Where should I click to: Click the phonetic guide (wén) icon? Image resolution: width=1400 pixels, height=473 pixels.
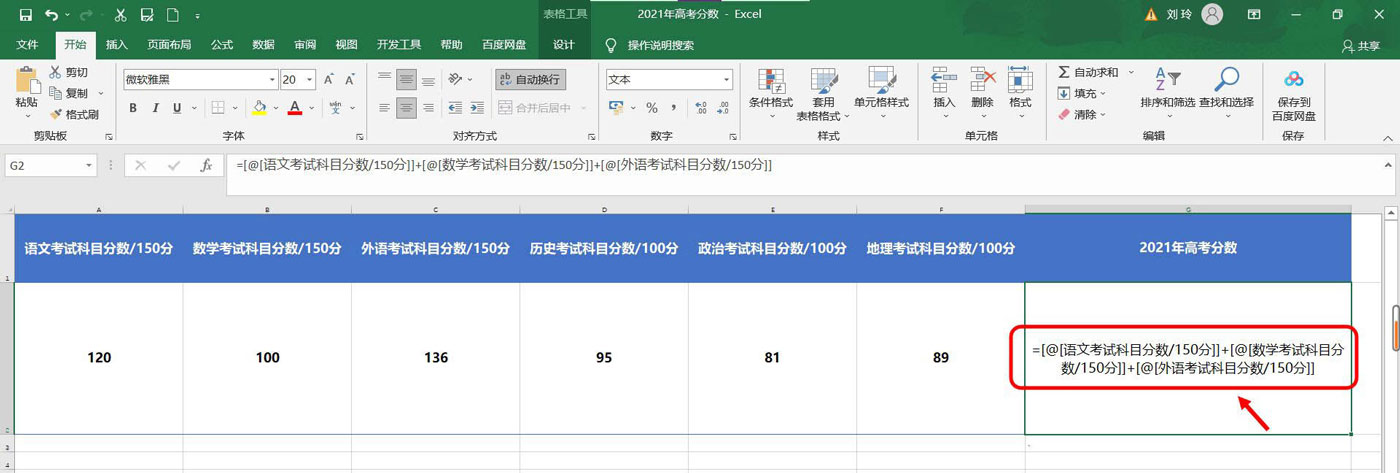tap(335, 108)
